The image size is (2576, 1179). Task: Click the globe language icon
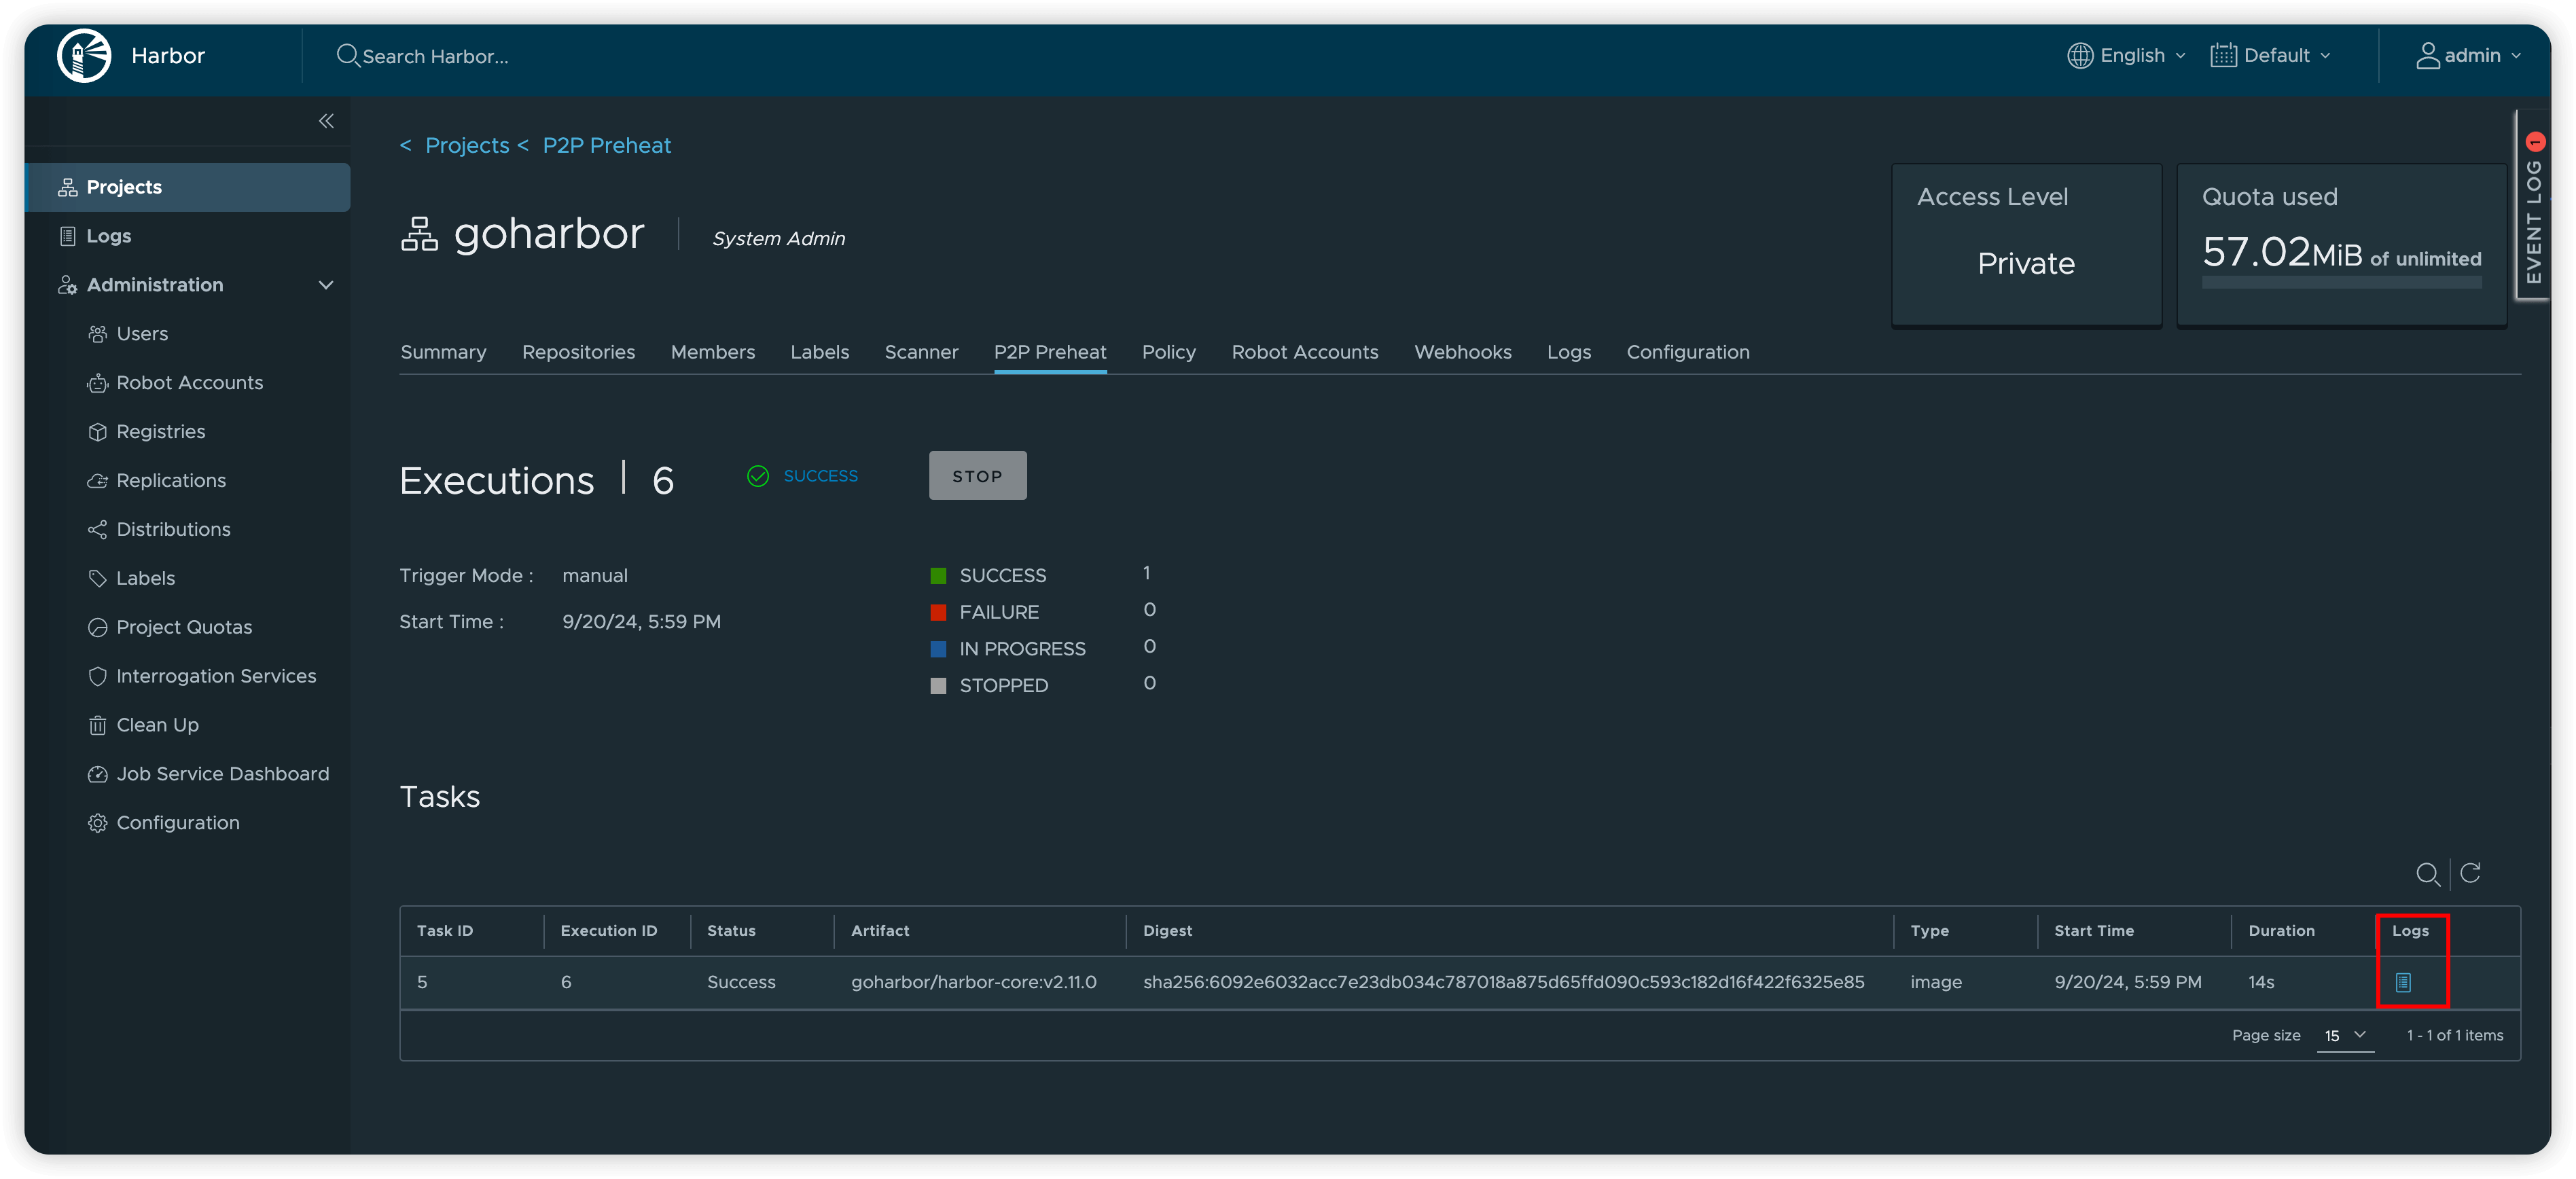point(2080,56)
